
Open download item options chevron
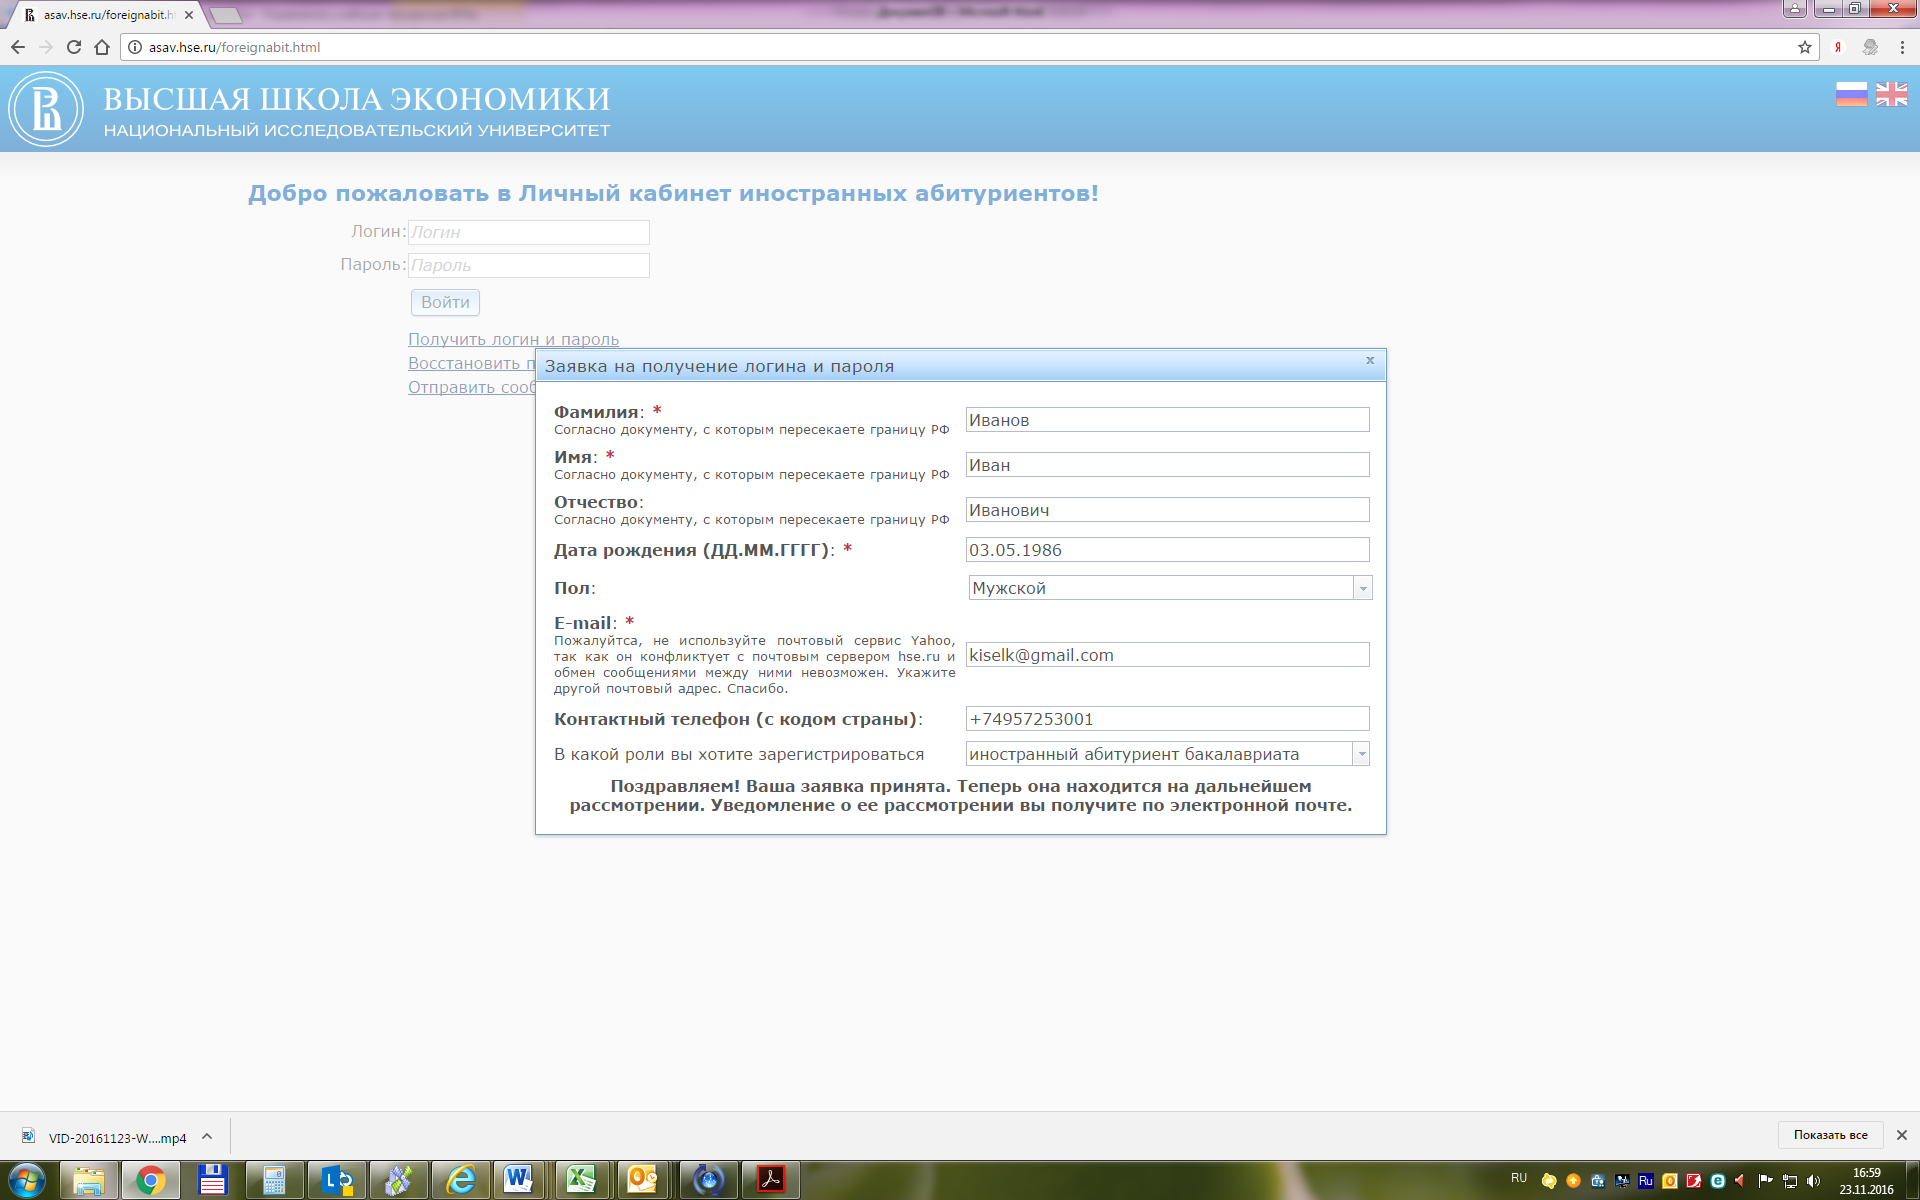coord(207,1136)
